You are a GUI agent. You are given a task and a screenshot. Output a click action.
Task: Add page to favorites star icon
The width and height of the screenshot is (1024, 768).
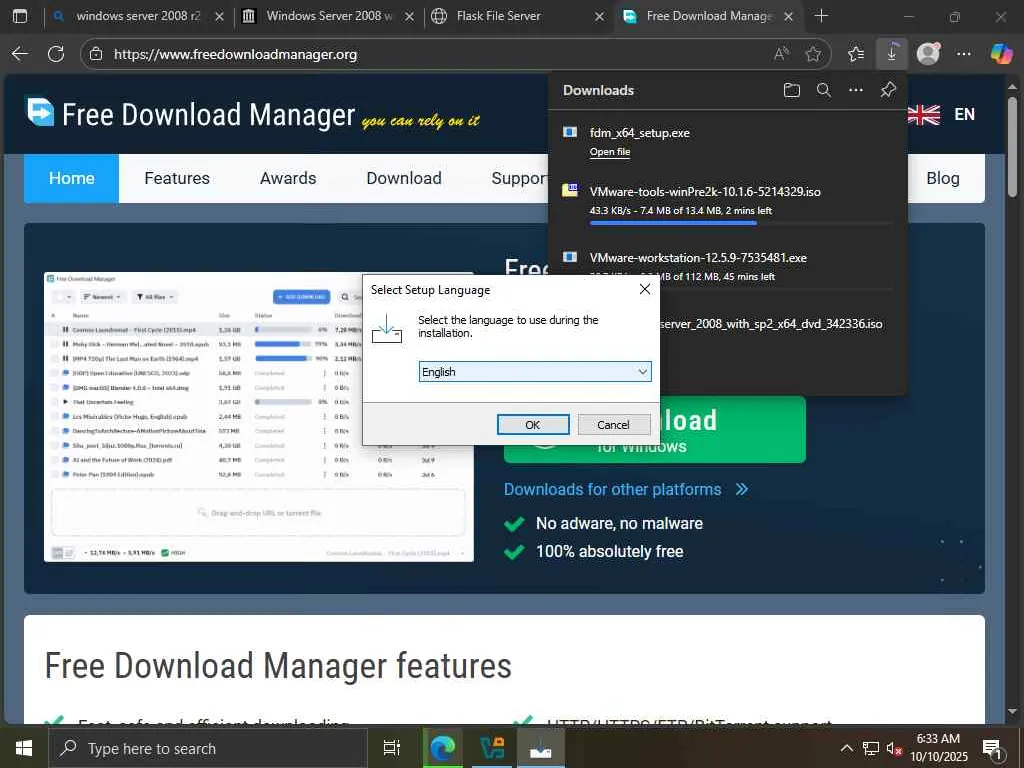(x=813, y=54)
